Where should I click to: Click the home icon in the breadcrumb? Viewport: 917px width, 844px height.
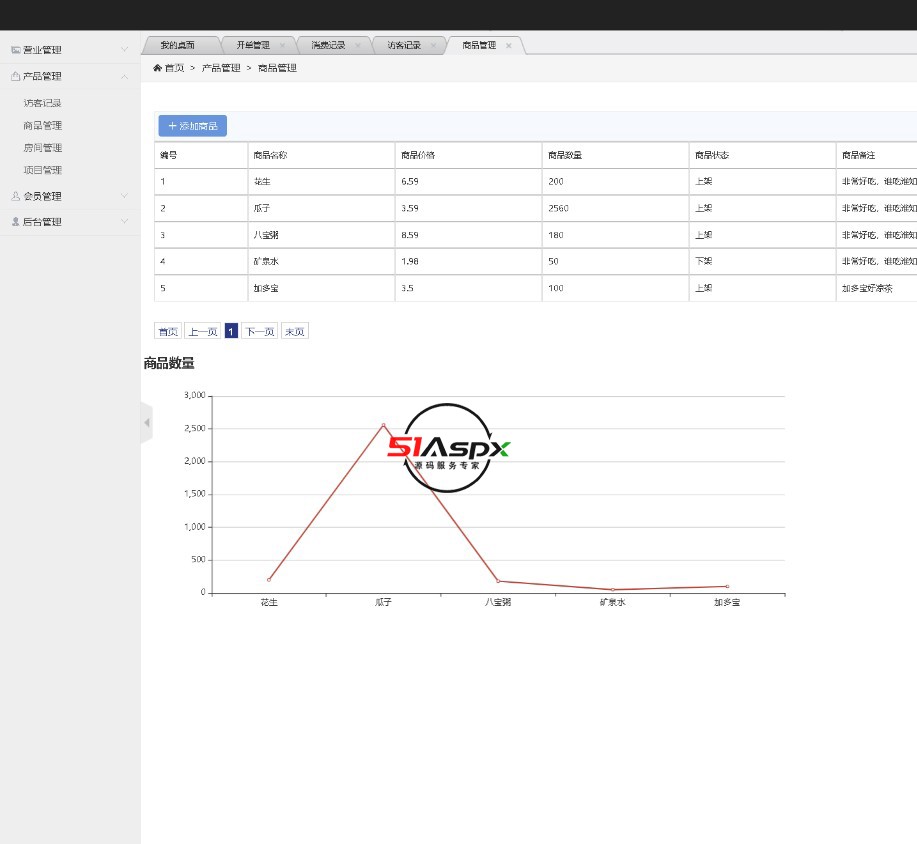click(x=157, y=68)
